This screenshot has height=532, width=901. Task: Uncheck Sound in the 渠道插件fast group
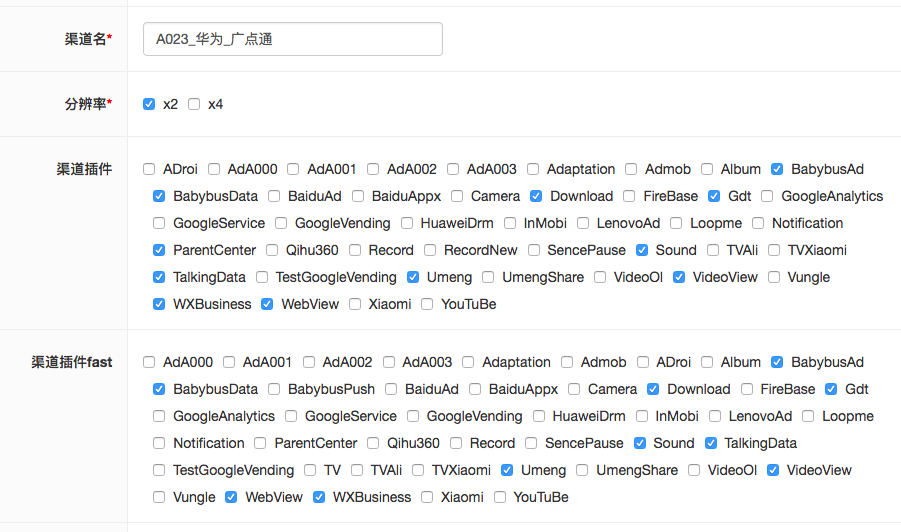point(640,443)
